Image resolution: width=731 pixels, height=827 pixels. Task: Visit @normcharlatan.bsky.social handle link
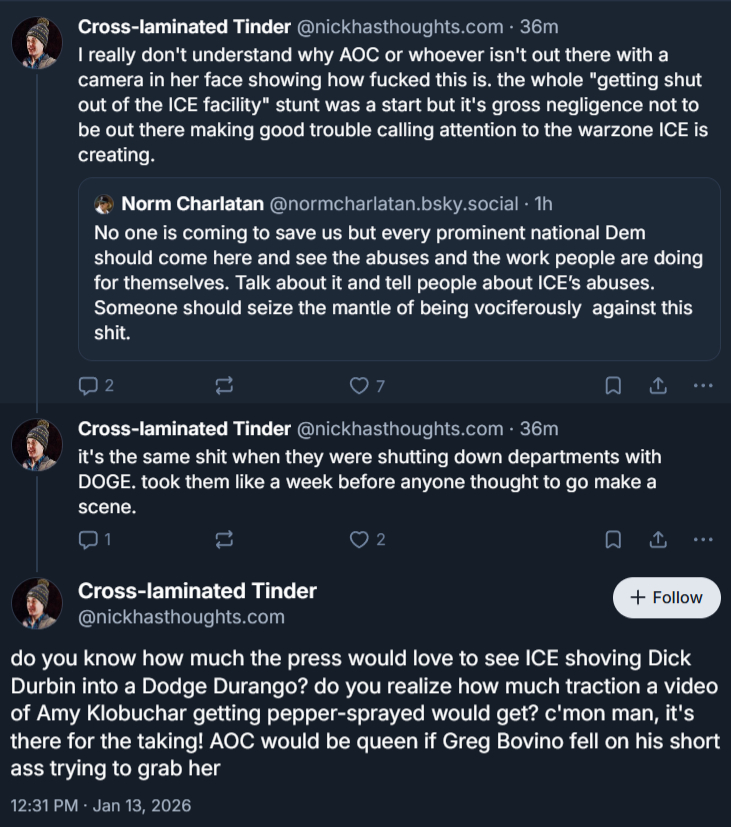[398, 204]
